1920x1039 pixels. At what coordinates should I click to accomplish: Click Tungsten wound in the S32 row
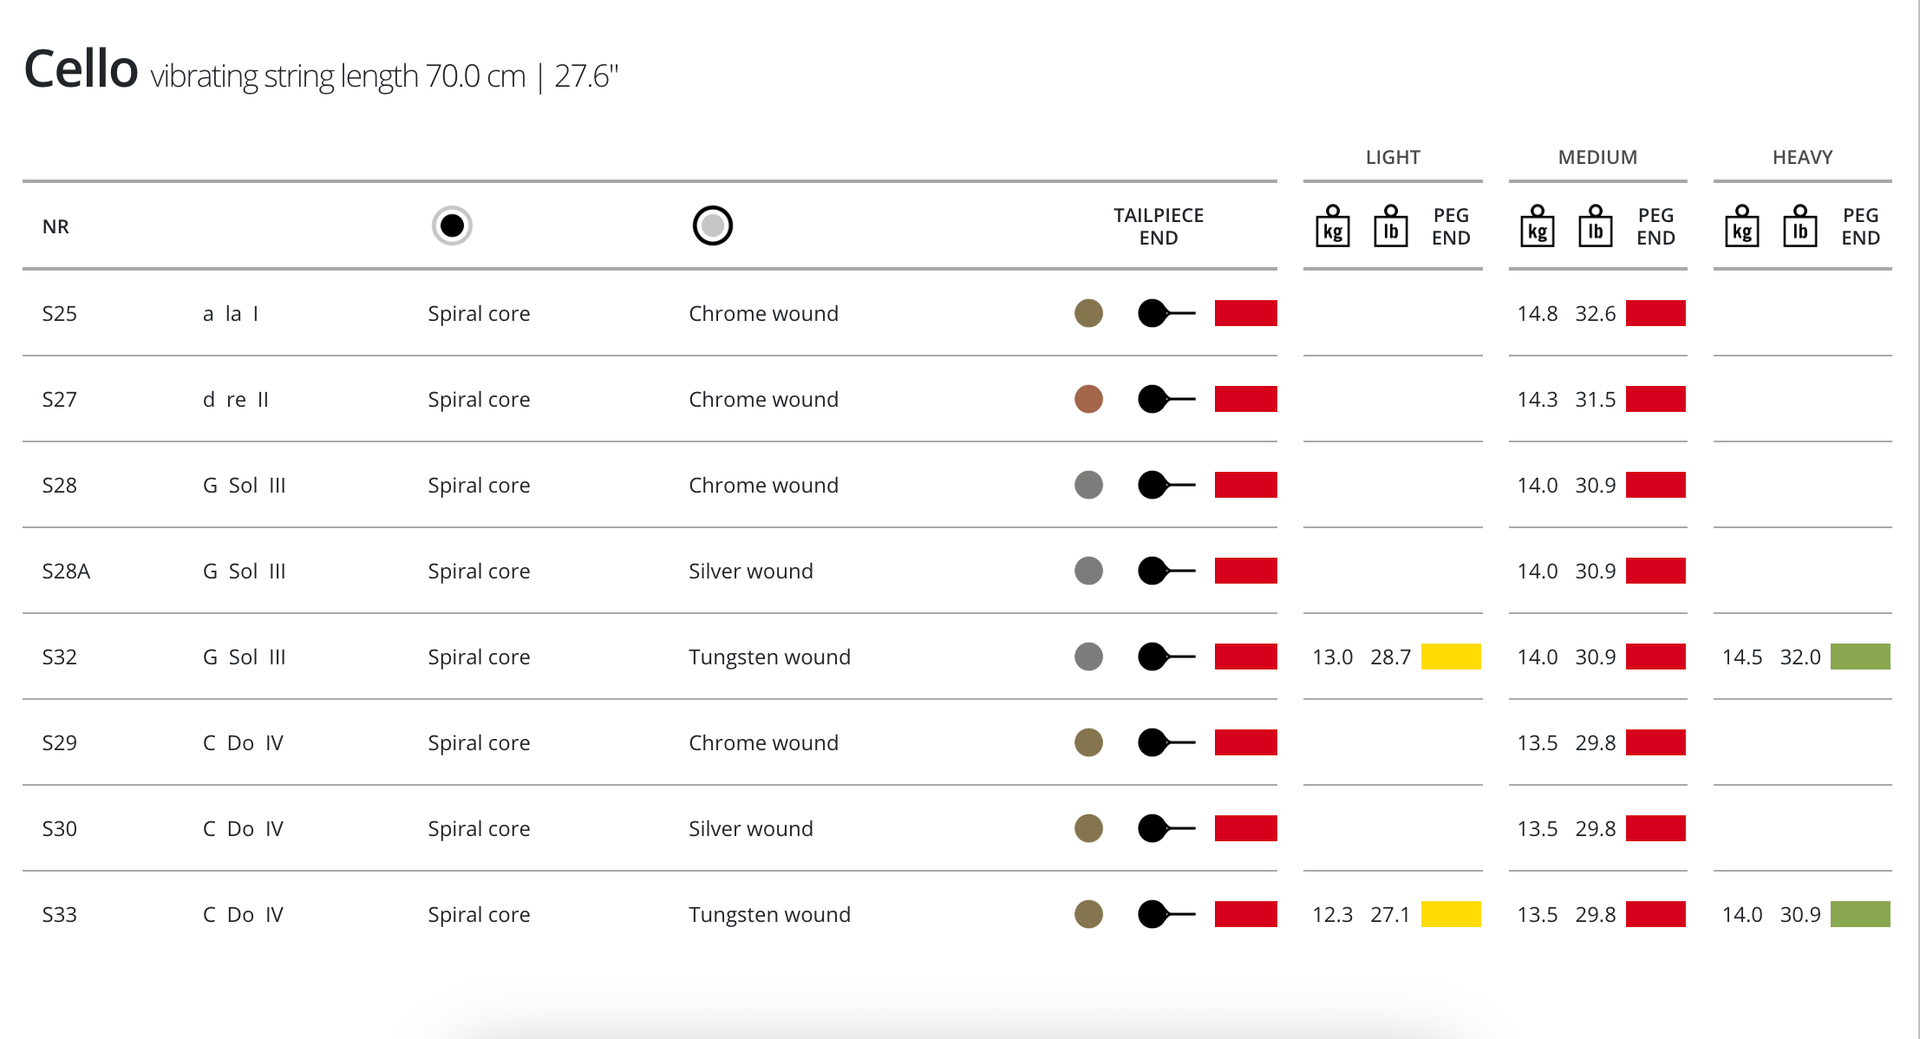[x=769, y=657]
